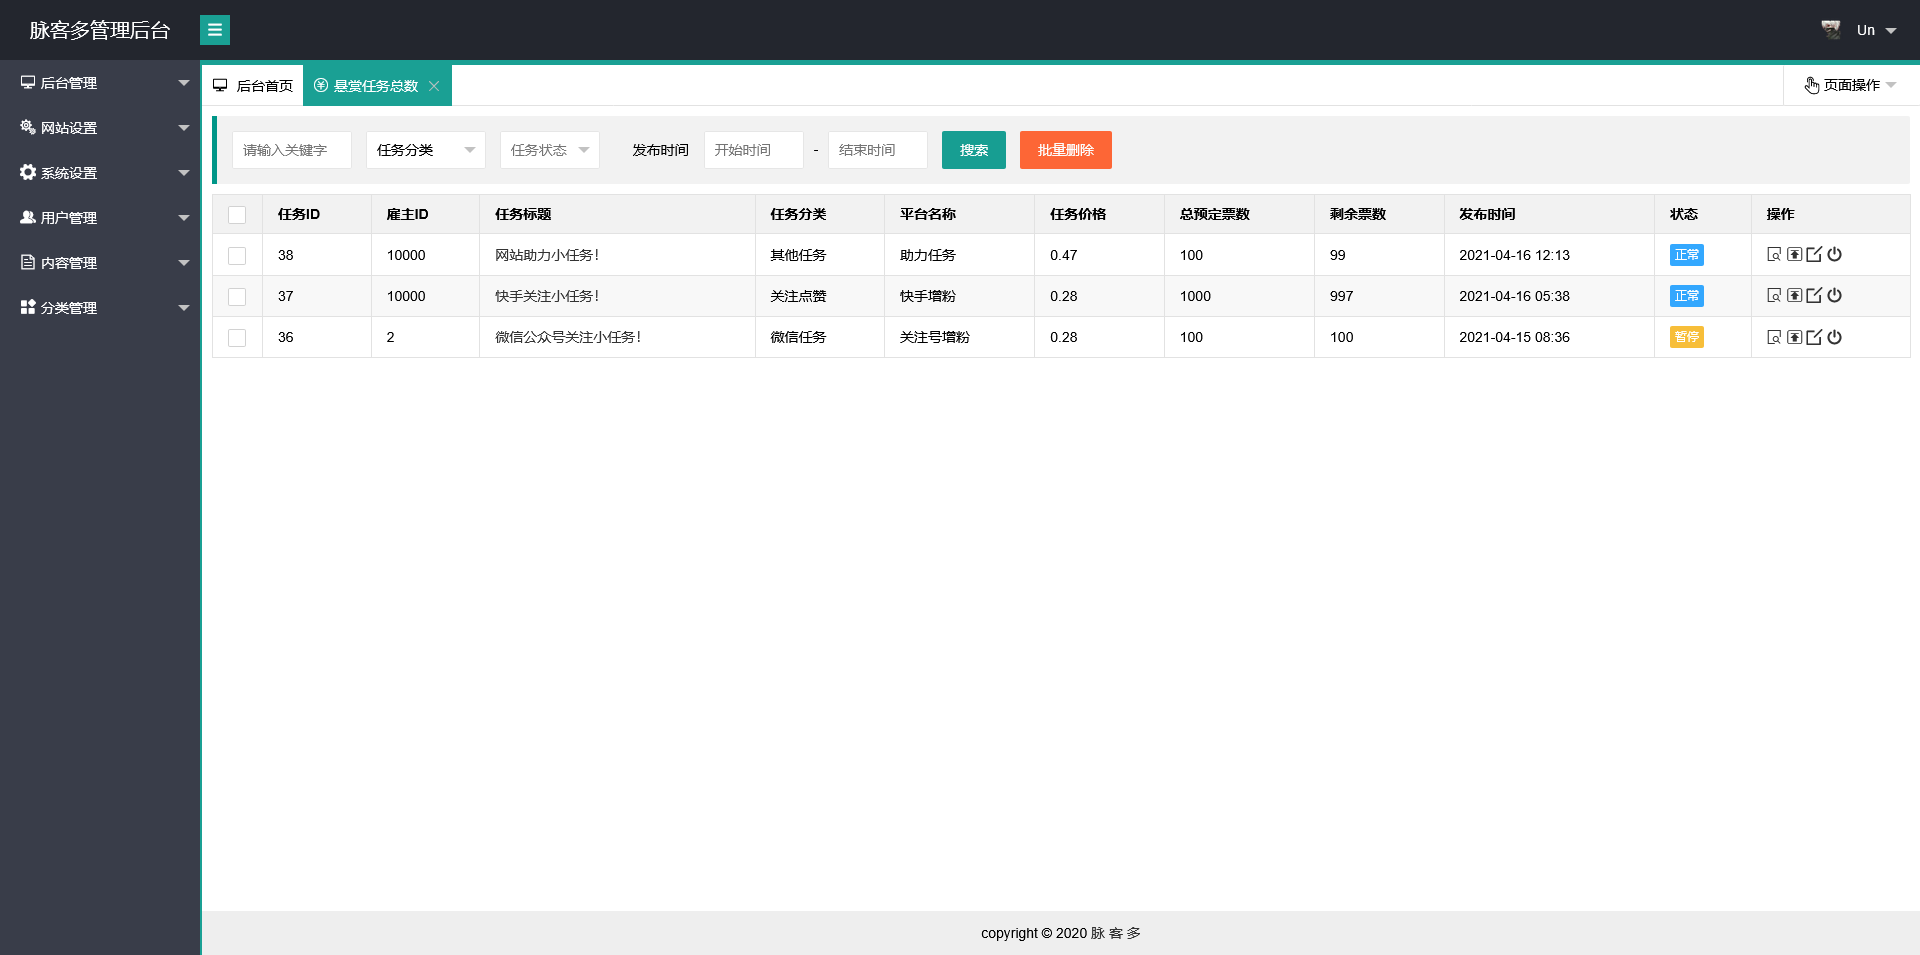This screenshot has height=955, width=1920.
Task: Click the 搜索 button
Action: click(973, 150)
